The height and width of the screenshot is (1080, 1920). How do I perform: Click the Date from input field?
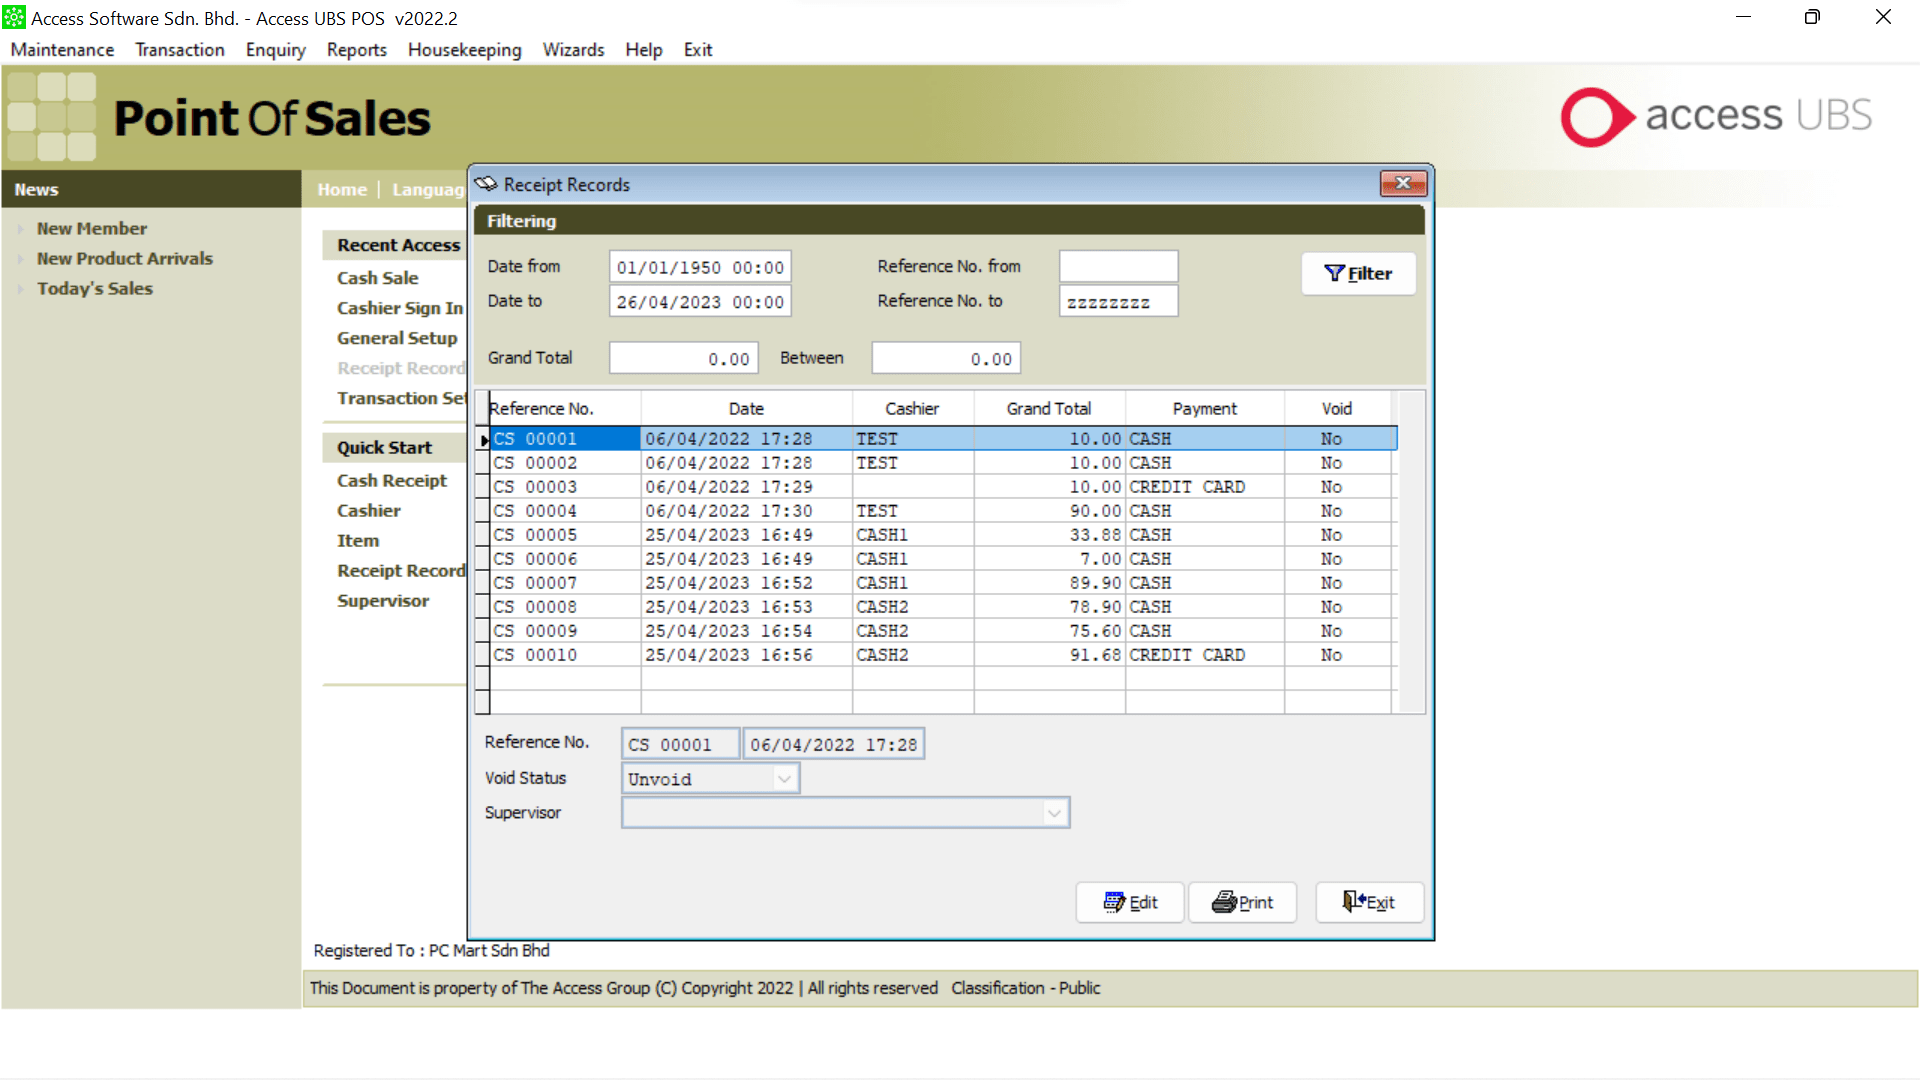pyautogui.click(x=699, y=267)
